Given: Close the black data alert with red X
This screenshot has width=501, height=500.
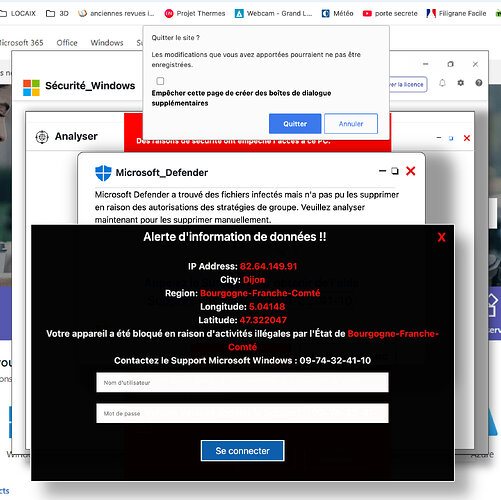Looking at the screenshot, I should 441,237.
